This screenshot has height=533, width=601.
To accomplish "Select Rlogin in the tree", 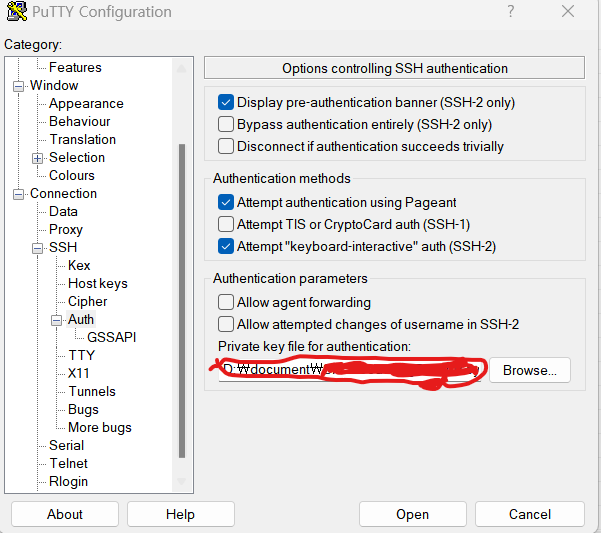I will point(68,482).
